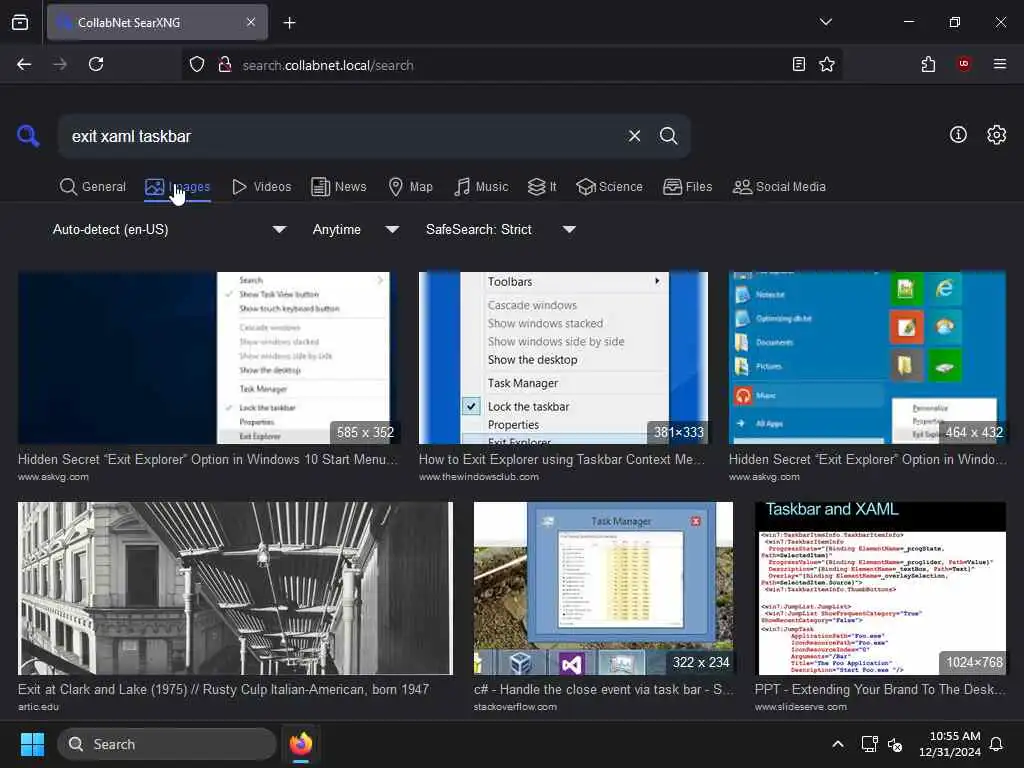Viewport: 1024px width, 768px height.
Task: Click the www.slideserve.com source text
Action: pyautogui.click(x=801, y=707)
